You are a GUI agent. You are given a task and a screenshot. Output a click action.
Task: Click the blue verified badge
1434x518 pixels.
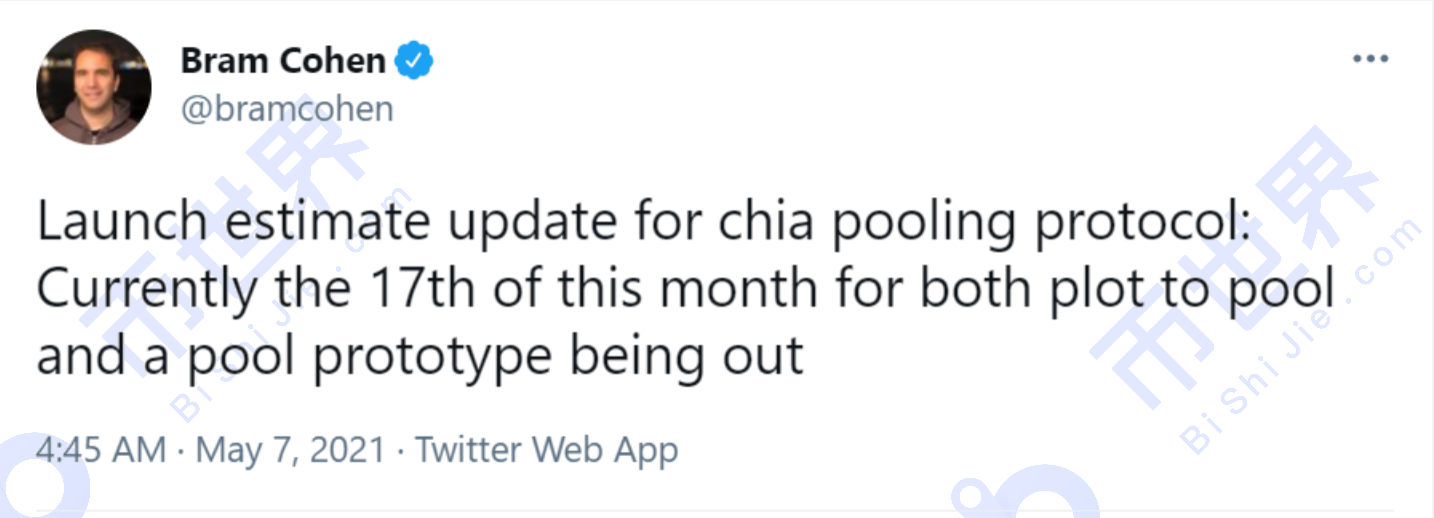click(x=414, y=61)
